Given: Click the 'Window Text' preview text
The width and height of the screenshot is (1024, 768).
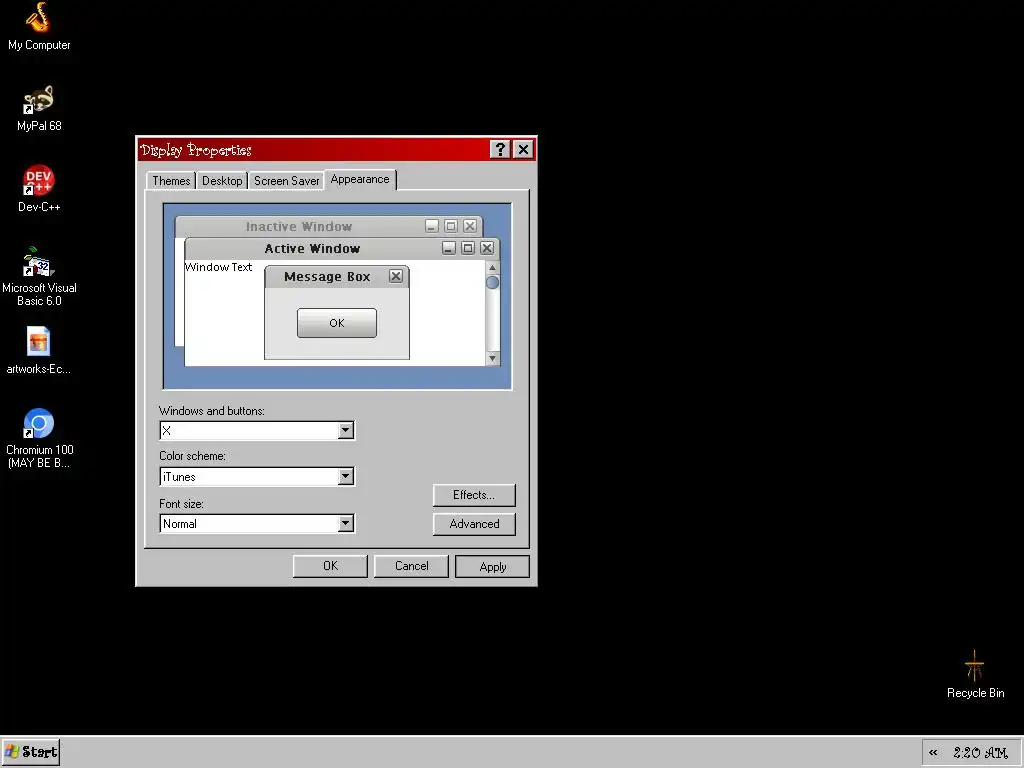Looking at the screenshot, I should tap(218, 267).
